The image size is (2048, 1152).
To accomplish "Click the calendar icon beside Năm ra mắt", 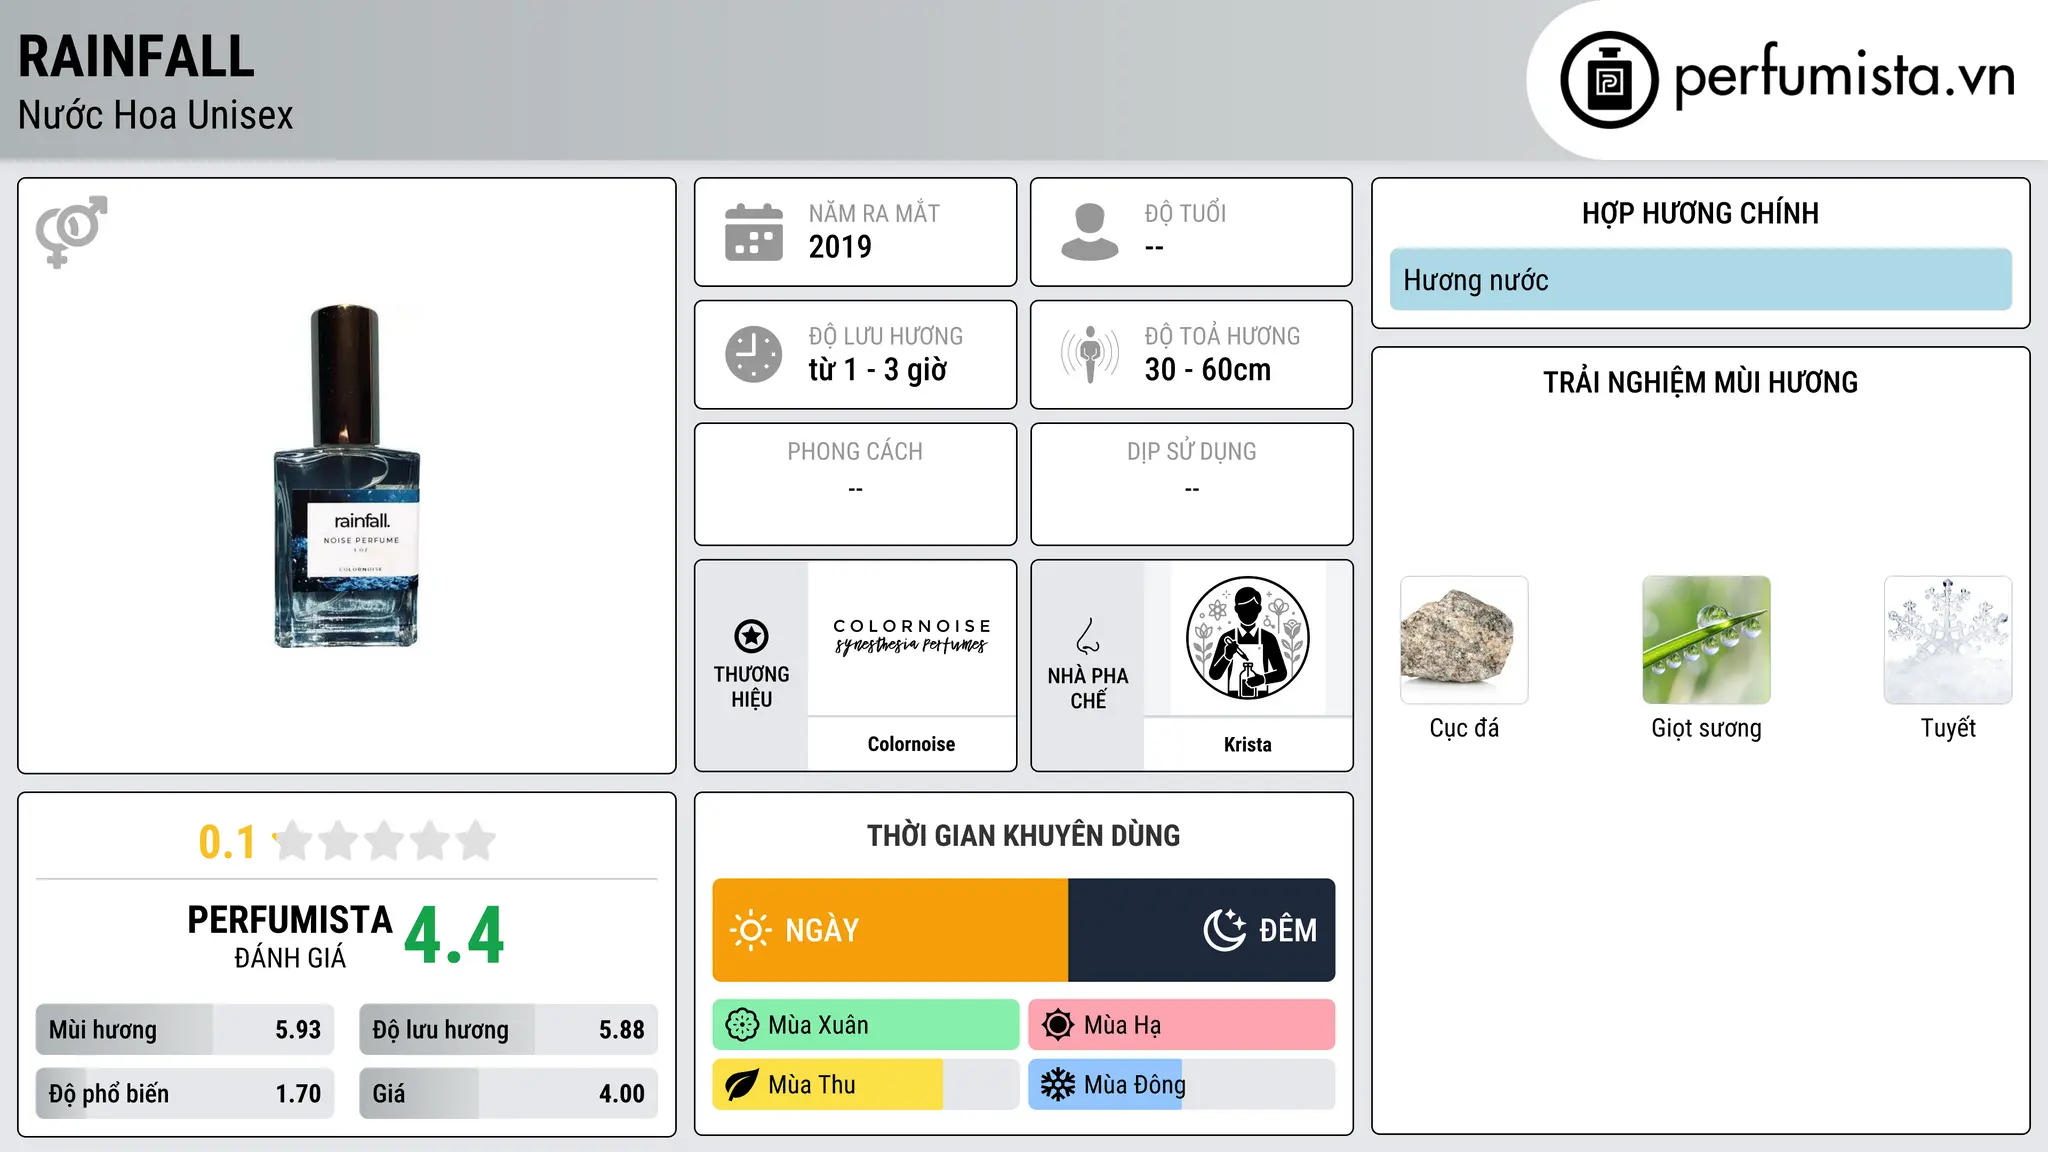I will coord(754,232).
